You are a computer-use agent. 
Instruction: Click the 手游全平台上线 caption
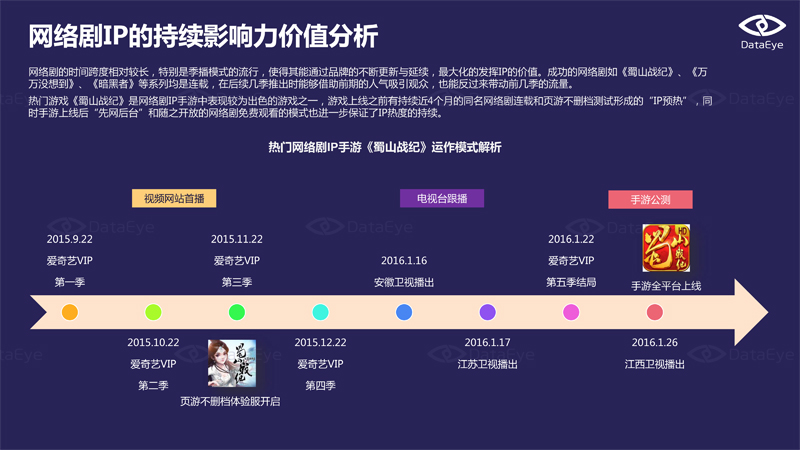click(666, 286)
